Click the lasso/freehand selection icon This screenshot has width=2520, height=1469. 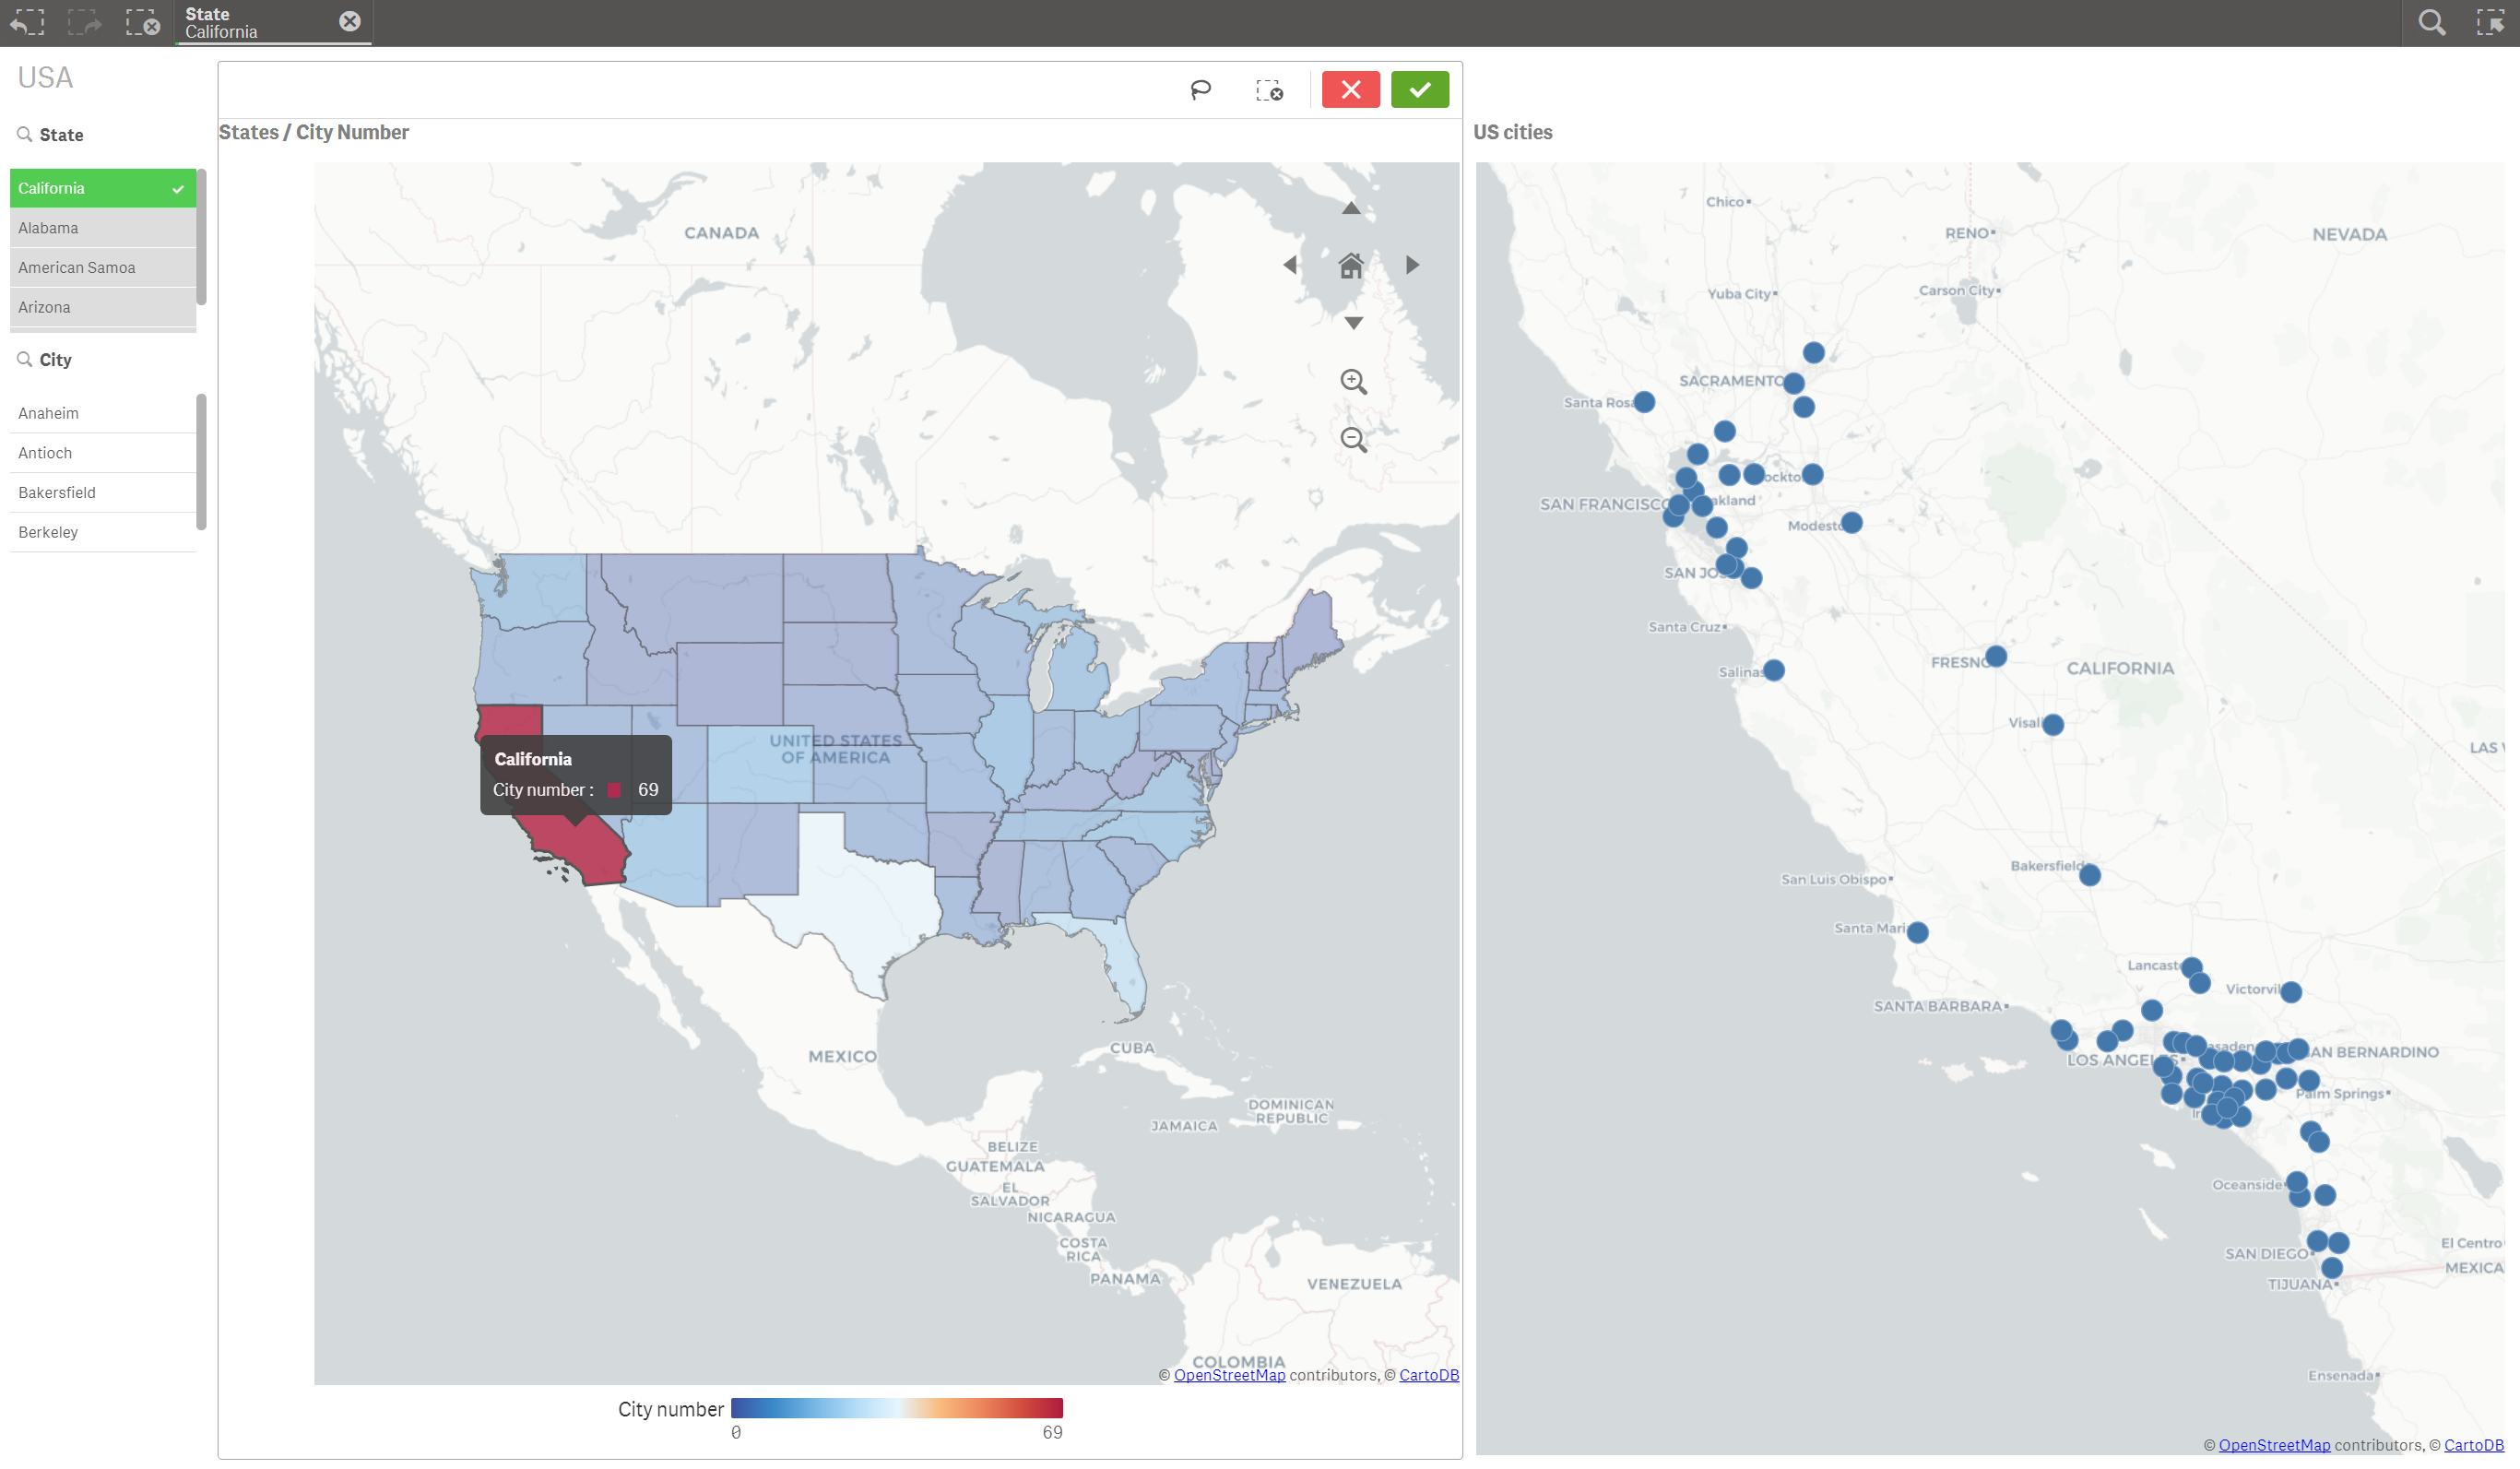click(x=1203, y=89)
